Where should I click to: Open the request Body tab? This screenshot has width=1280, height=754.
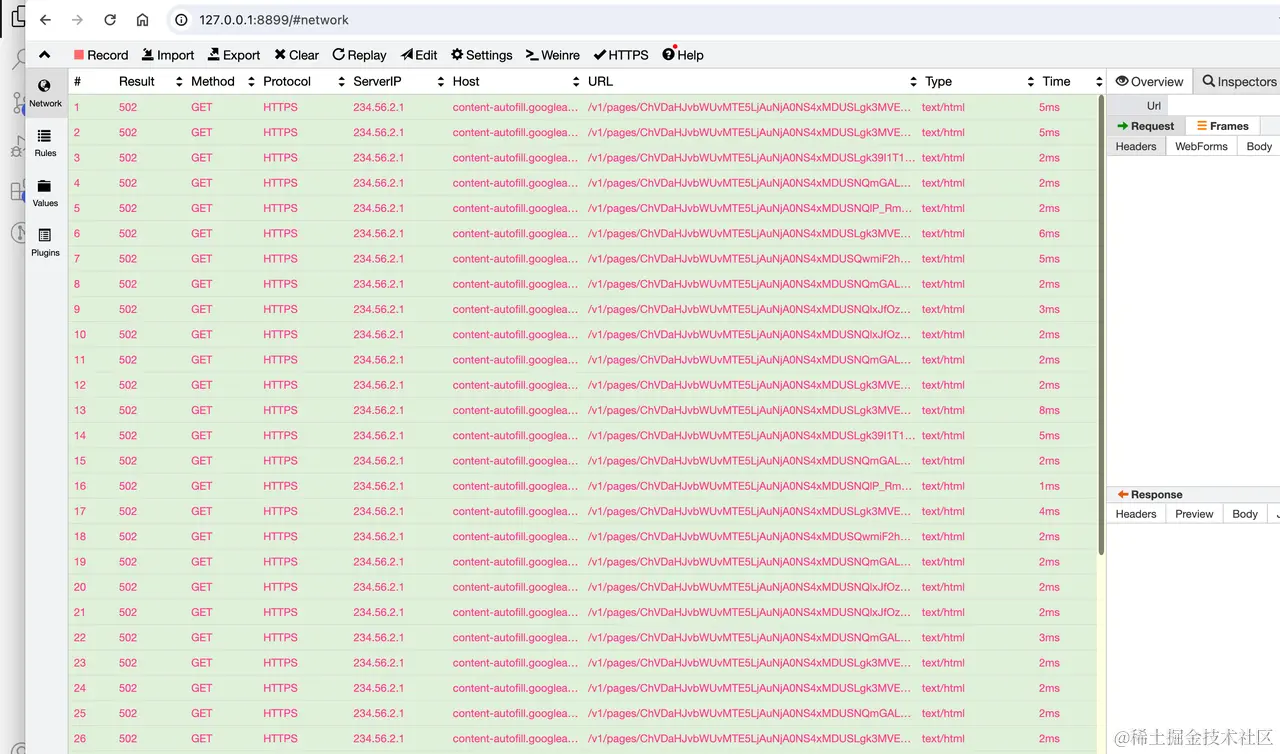coord(1259,146)
